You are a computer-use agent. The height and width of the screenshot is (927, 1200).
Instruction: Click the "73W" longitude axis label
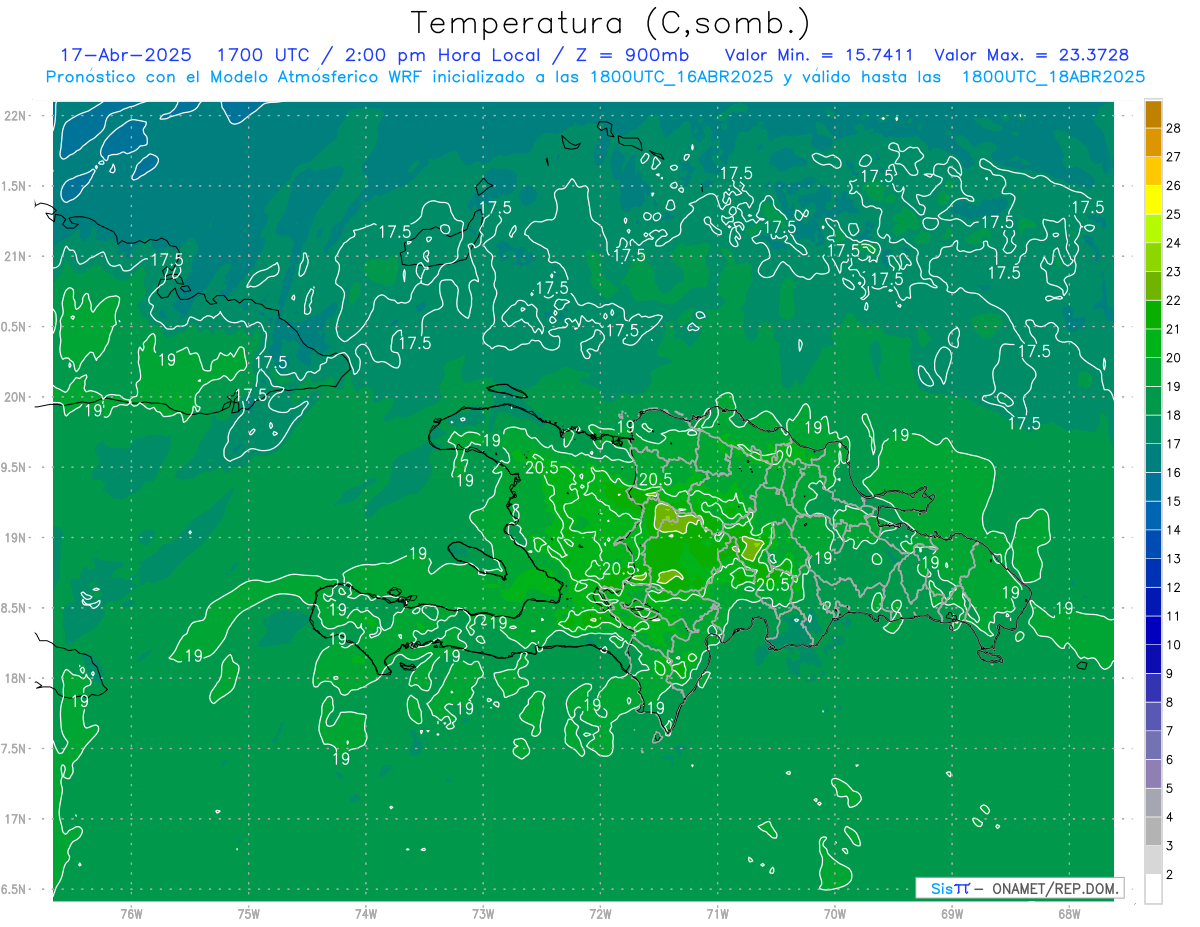coord(483,914)
